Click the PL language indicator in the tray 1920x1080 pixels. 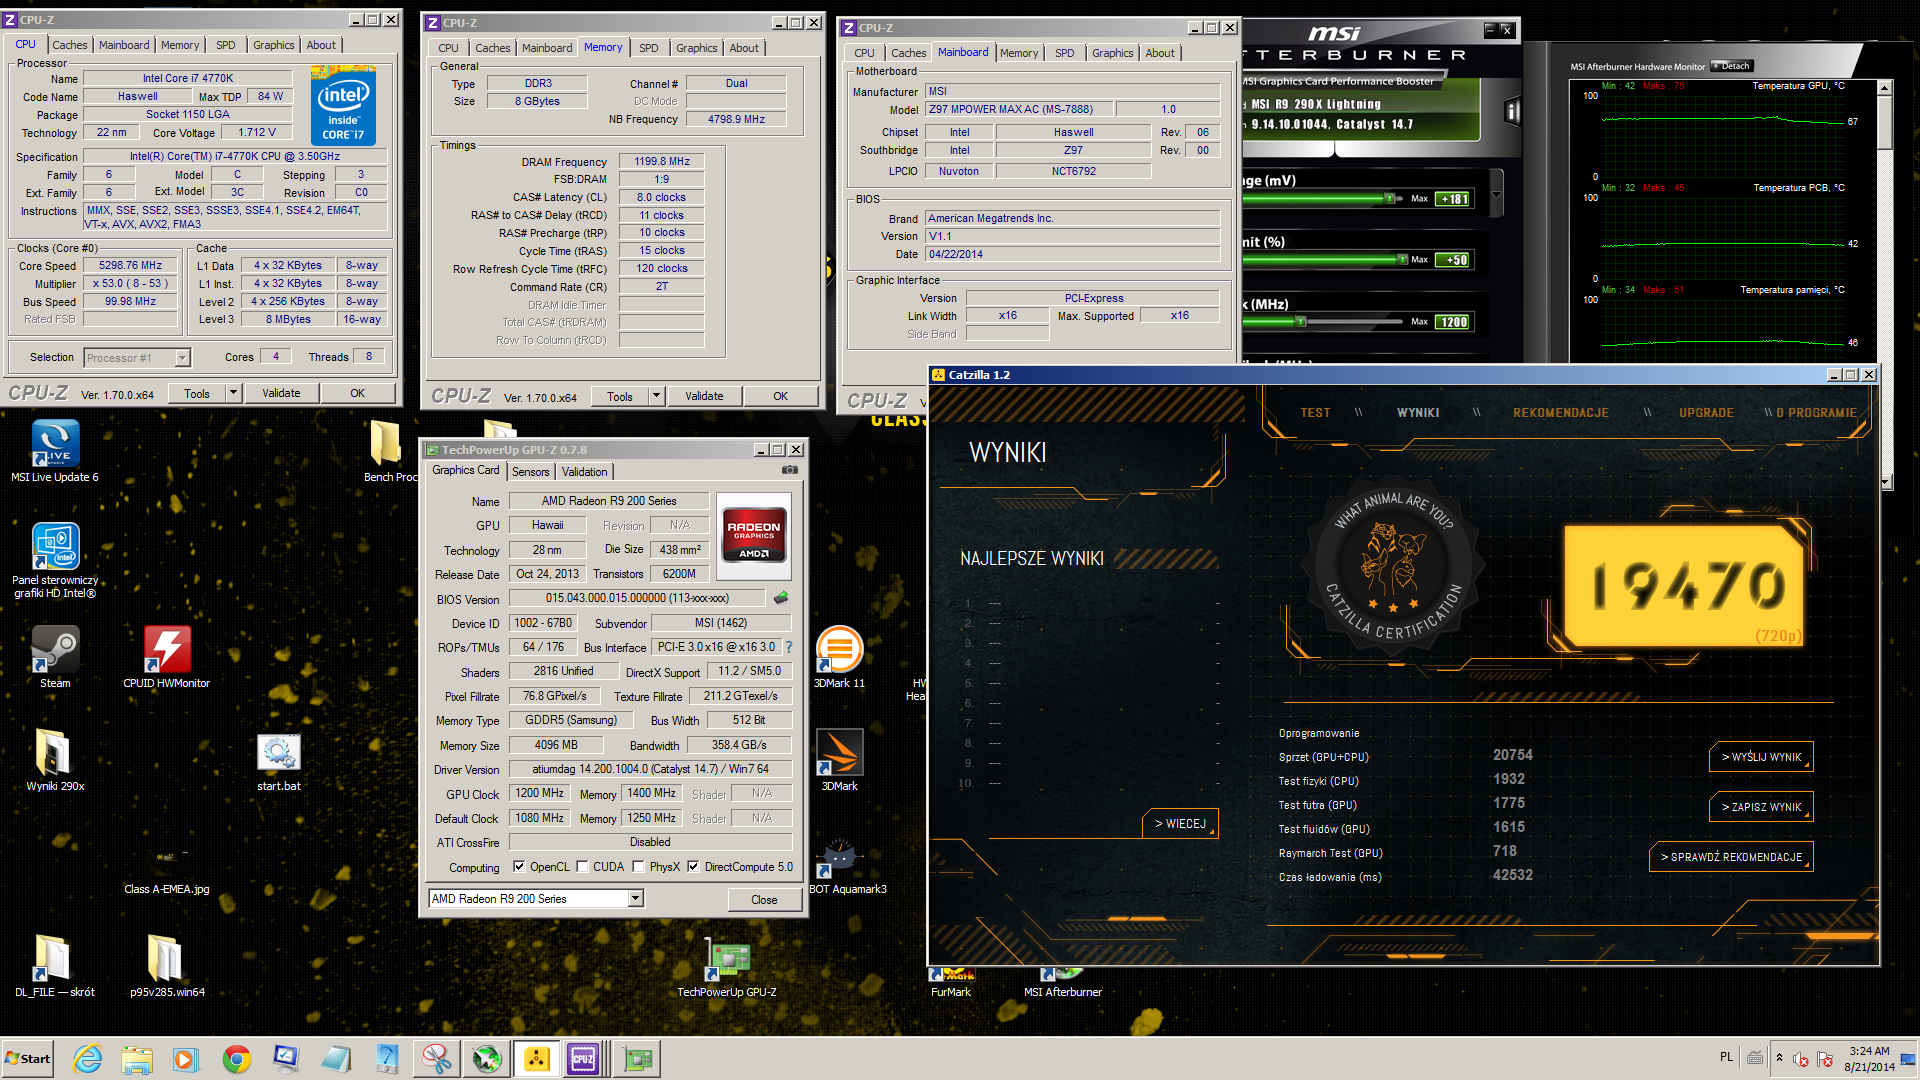coord(1726,1057)
